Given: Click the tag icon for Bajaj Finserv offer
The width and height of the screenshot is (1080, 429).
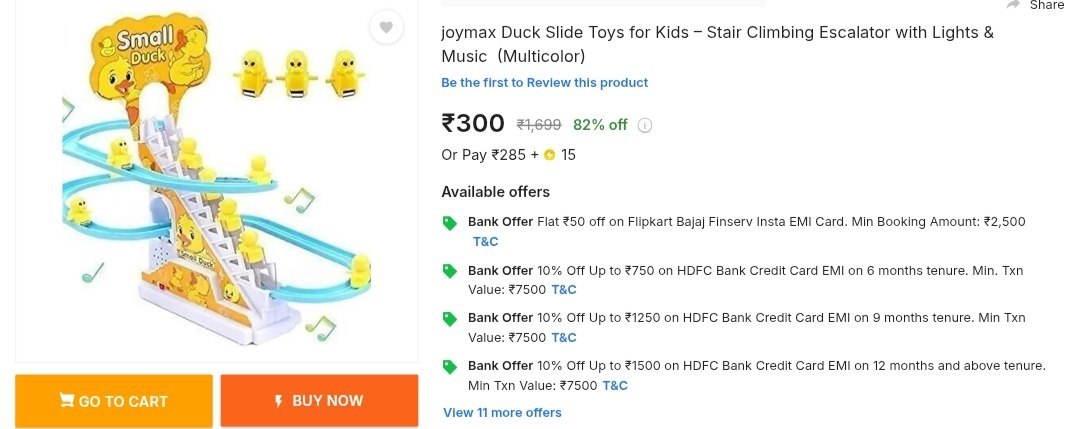Looking at the screenshot, I should coord(450,223).
